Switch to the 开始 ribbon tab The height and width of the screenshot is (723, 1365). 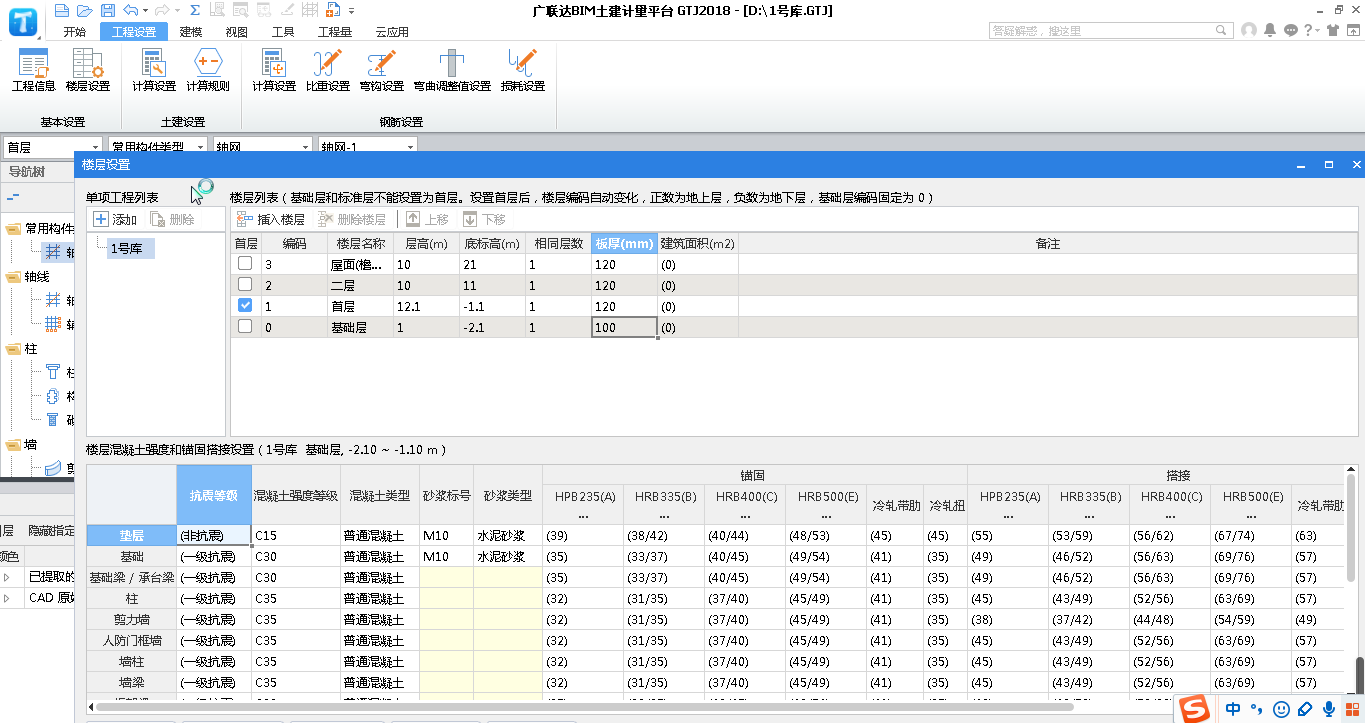click(x=75, y=32)
